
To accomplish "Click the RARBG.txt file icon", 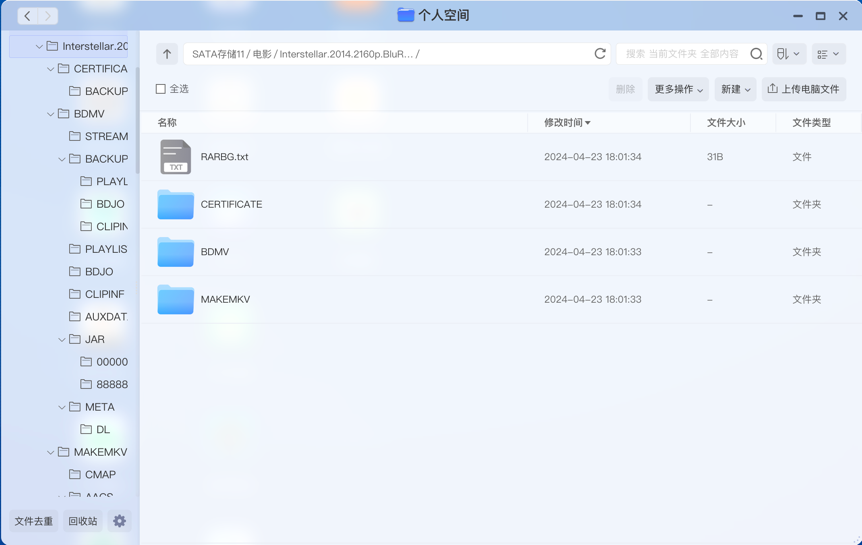I will point(175,157).
